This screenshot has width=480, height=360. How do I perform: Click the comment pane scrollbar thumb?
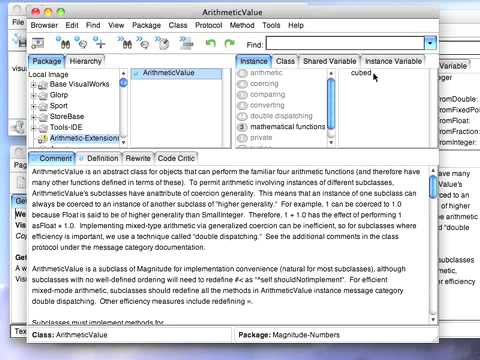point(433,187)
